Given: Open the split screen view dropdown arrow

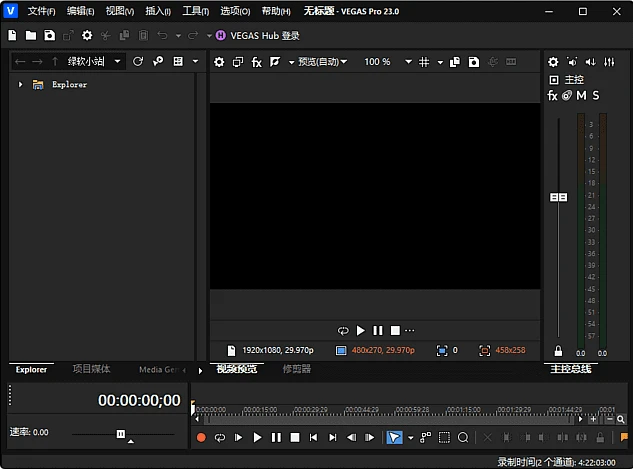Looking at the screenshot, I should pos(291,62).
